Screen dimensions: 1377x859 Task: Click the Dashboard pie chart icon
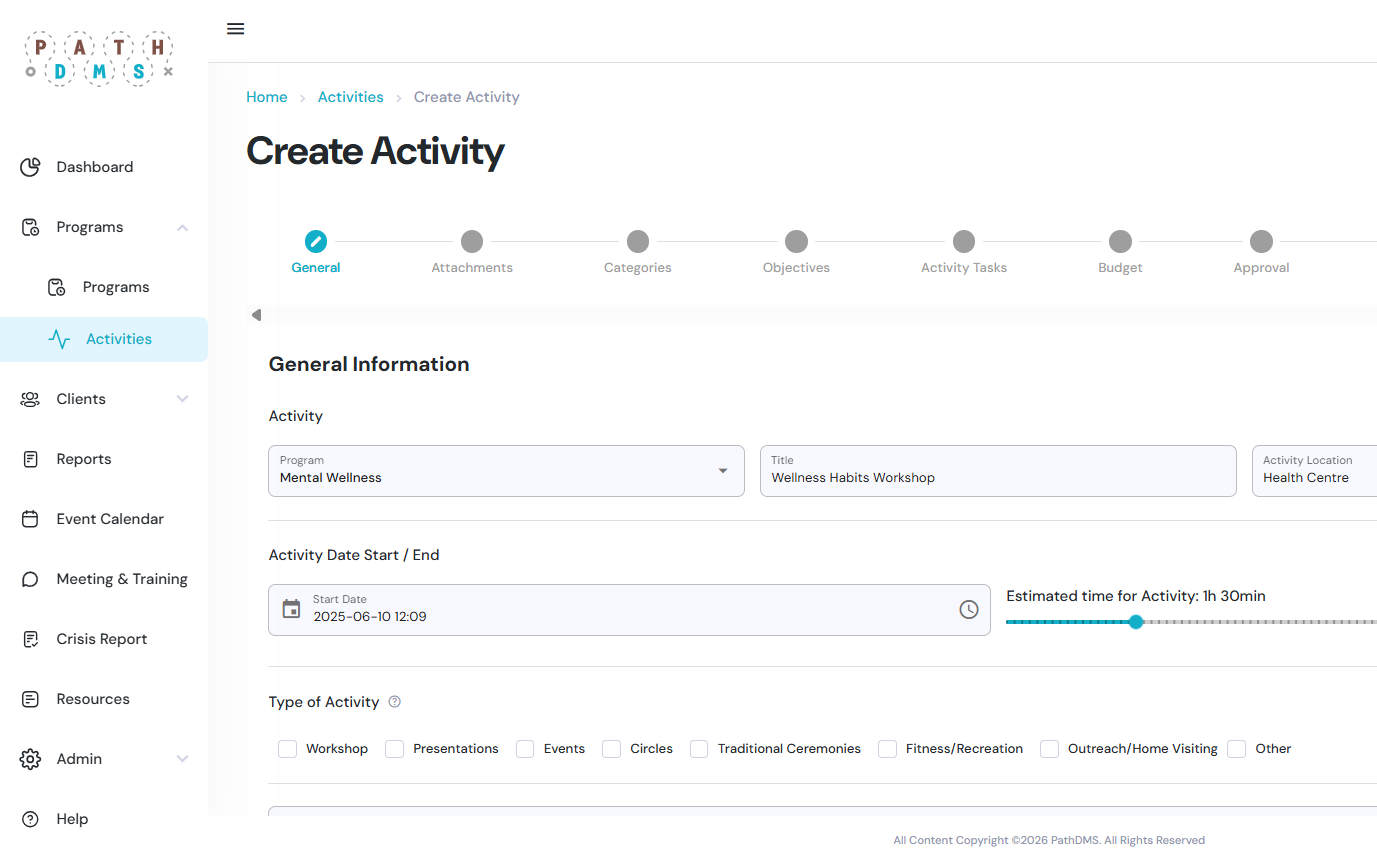click(30, 167)
